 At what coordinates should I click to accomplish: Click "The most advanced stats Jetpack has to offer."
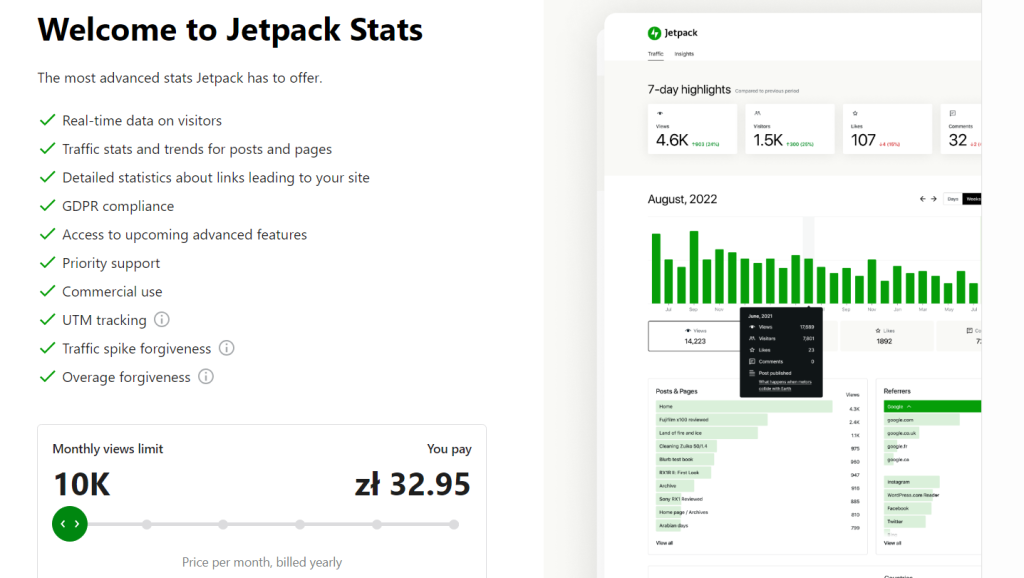180,78
